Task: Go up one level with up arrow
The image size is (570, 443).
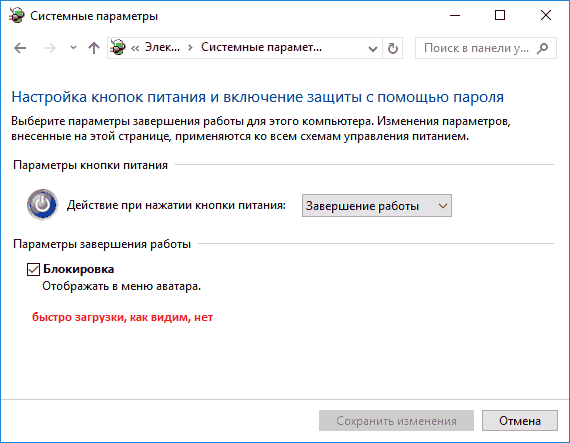Action: 94,48
